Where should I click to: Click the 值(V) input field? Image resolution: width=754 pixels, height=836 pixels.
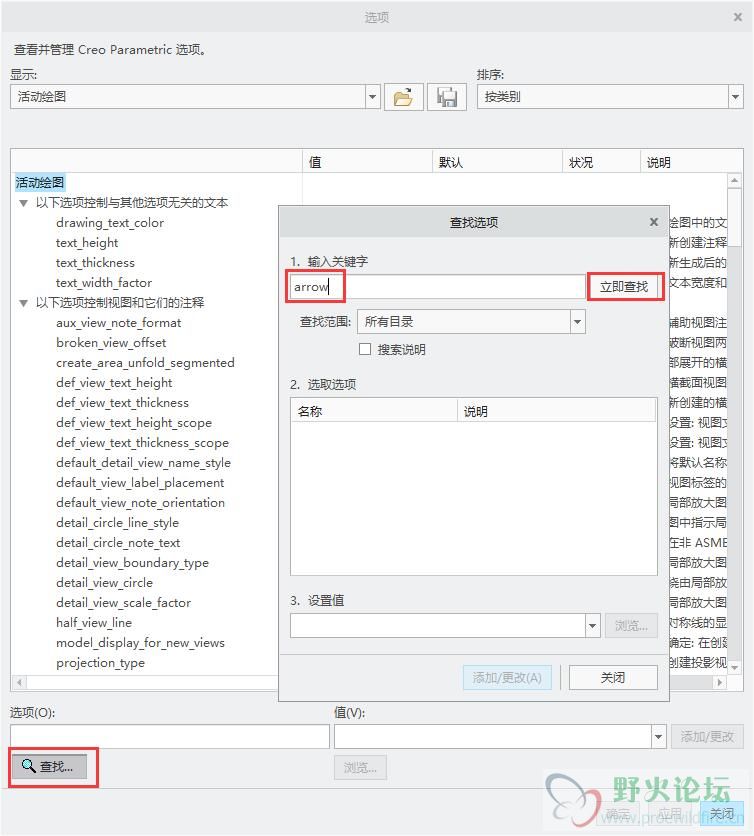point(493,737)
